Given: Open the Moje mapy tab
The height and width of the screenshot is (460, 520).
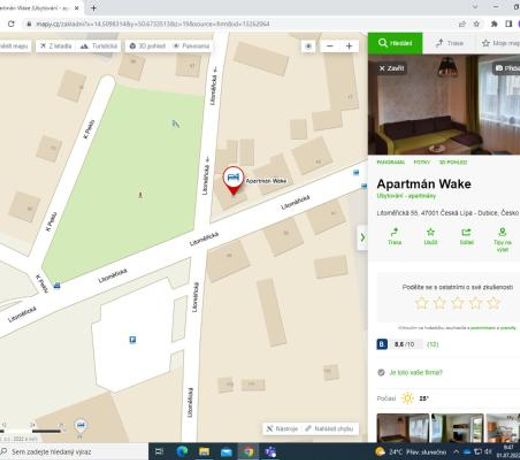Looking at the screenshot, I should (500, 43).
